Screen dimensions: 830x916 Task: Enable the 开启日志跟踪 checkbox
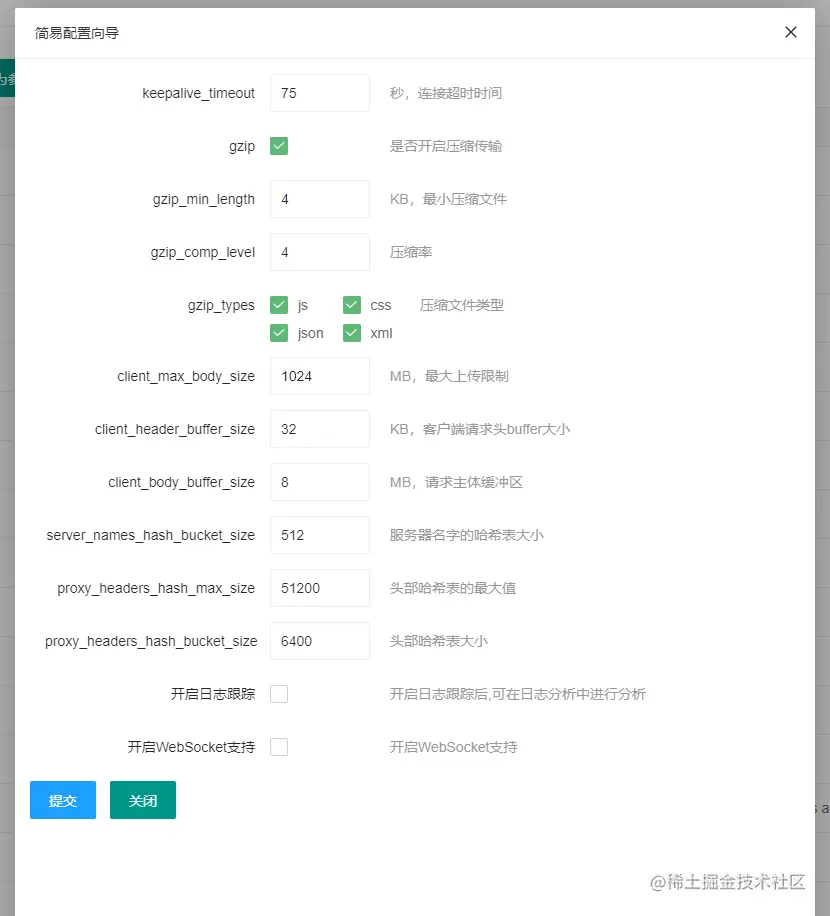tap(278, 693)
